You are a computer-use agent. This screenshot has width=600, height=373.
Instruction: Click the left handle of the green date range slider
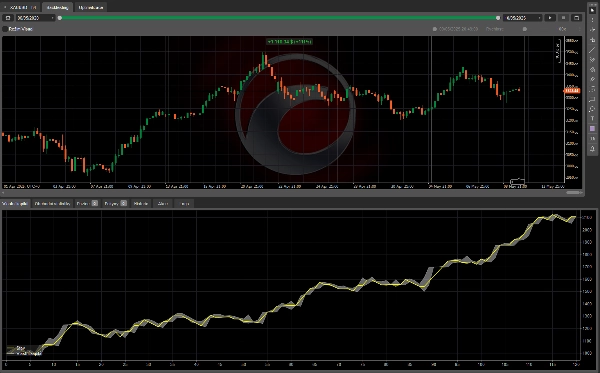click(x=60, y=18)
